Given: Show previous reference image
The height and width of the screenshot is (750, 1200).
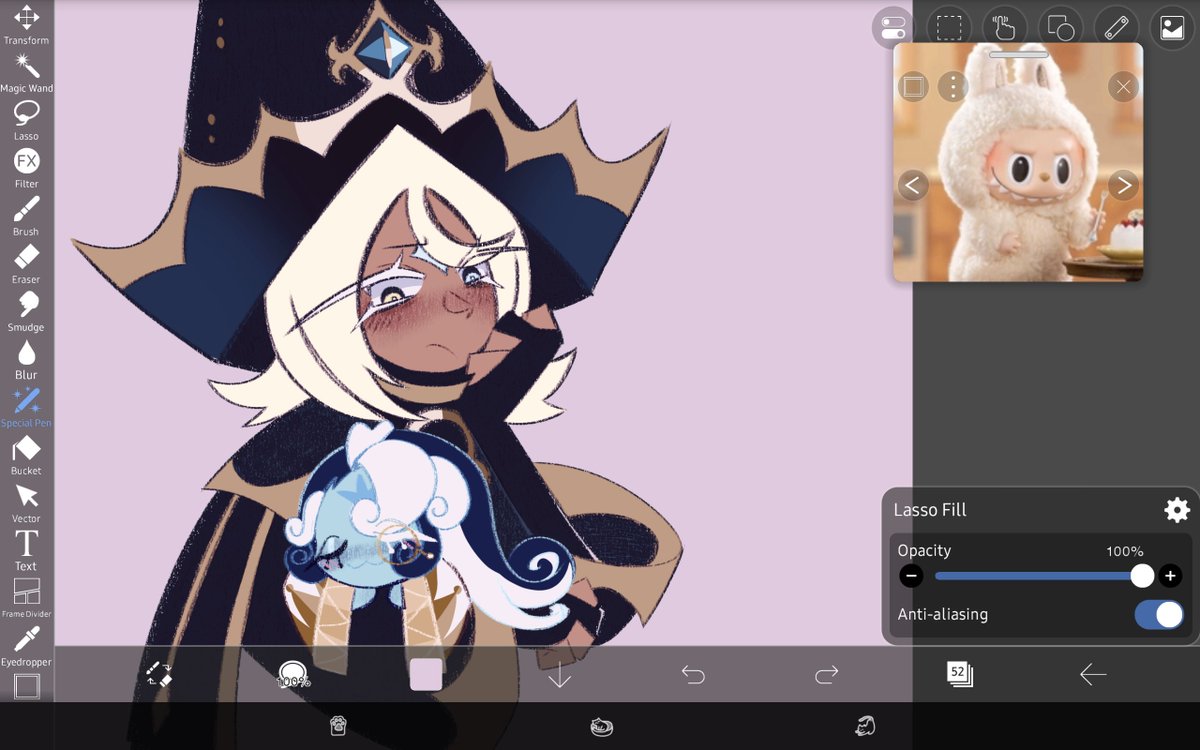Looking at the screenshot, I should 912,185.
